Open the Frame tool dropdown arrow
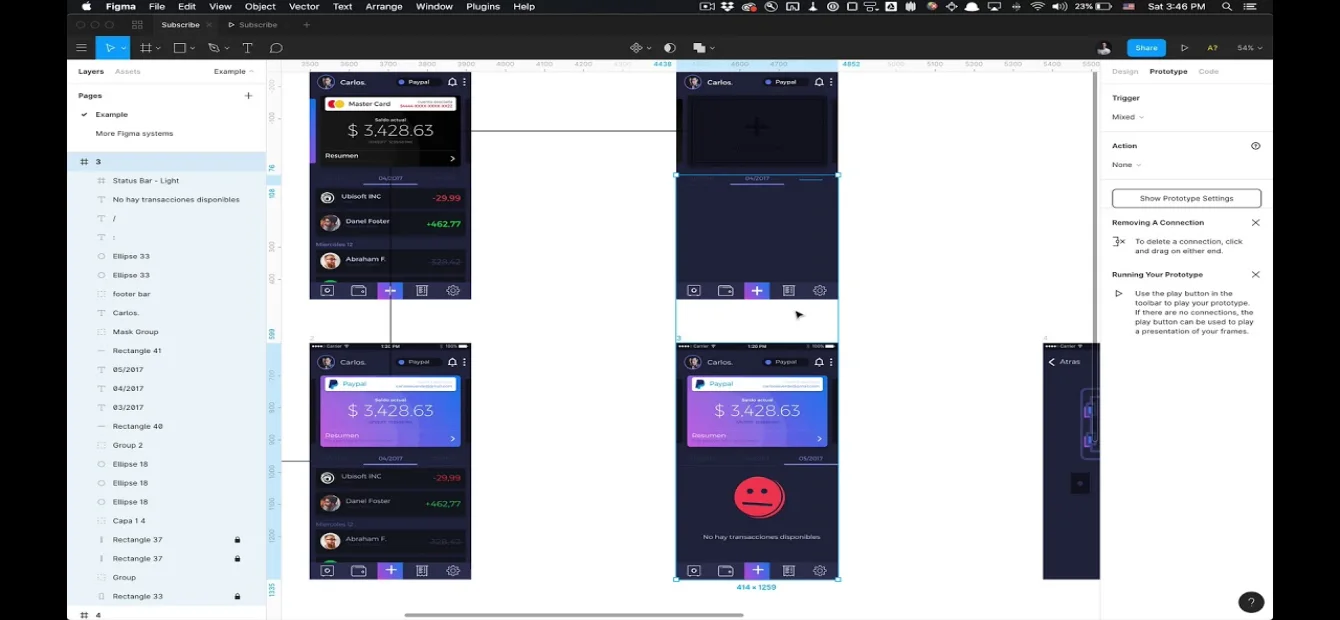Viewport: 1340px width, 620px height. click(158, 48)
